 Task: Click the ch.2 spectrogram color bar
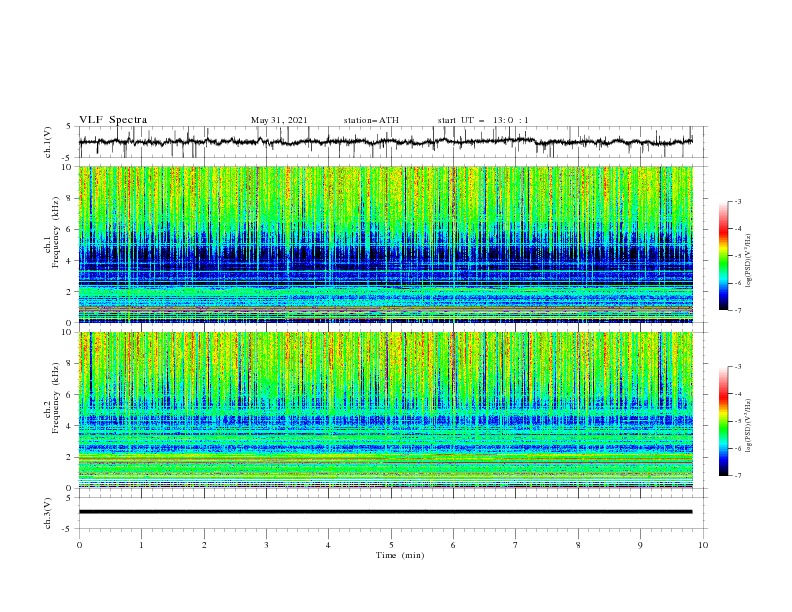click(x=723, y=421)
